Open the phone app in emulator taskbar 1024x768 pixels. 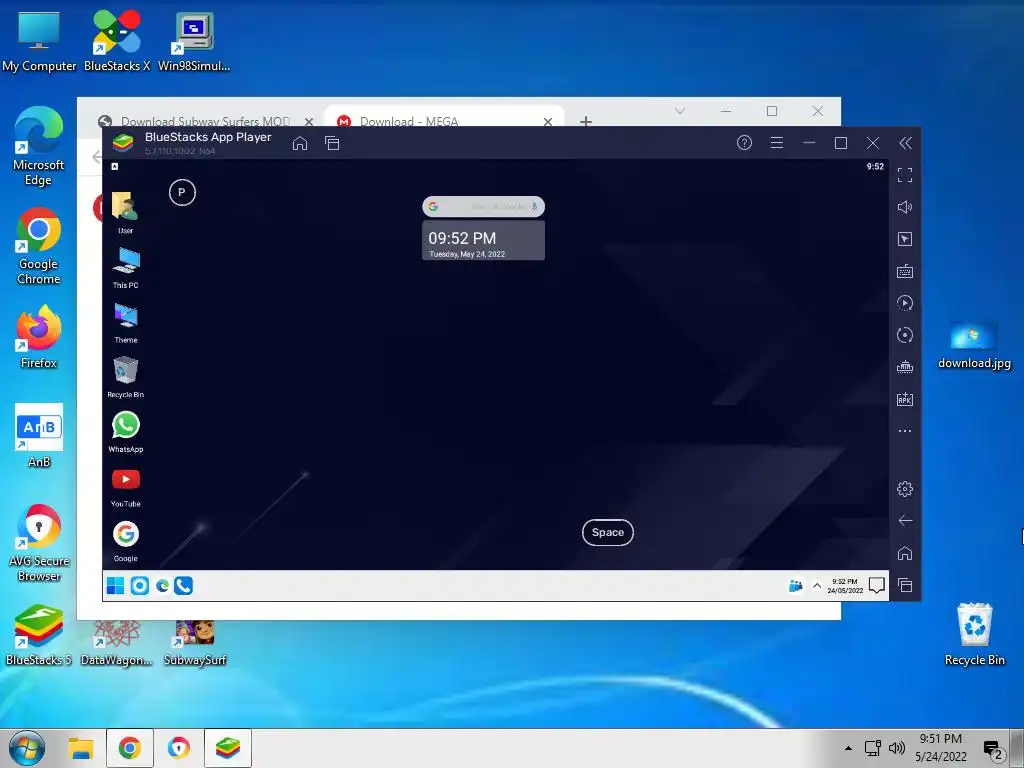point(184,586)
